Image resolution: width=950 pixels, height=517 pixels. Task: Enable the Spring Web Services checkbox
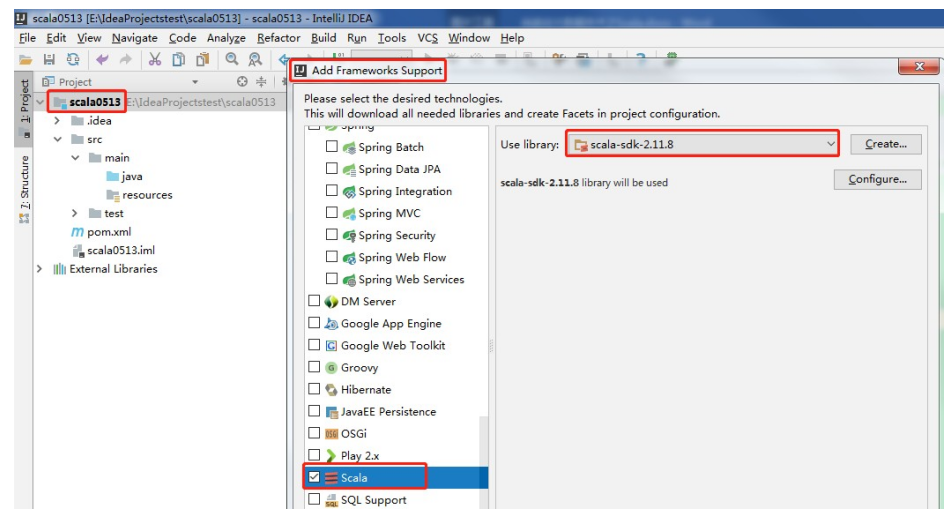pyautogui.click(x=331, y=278)
